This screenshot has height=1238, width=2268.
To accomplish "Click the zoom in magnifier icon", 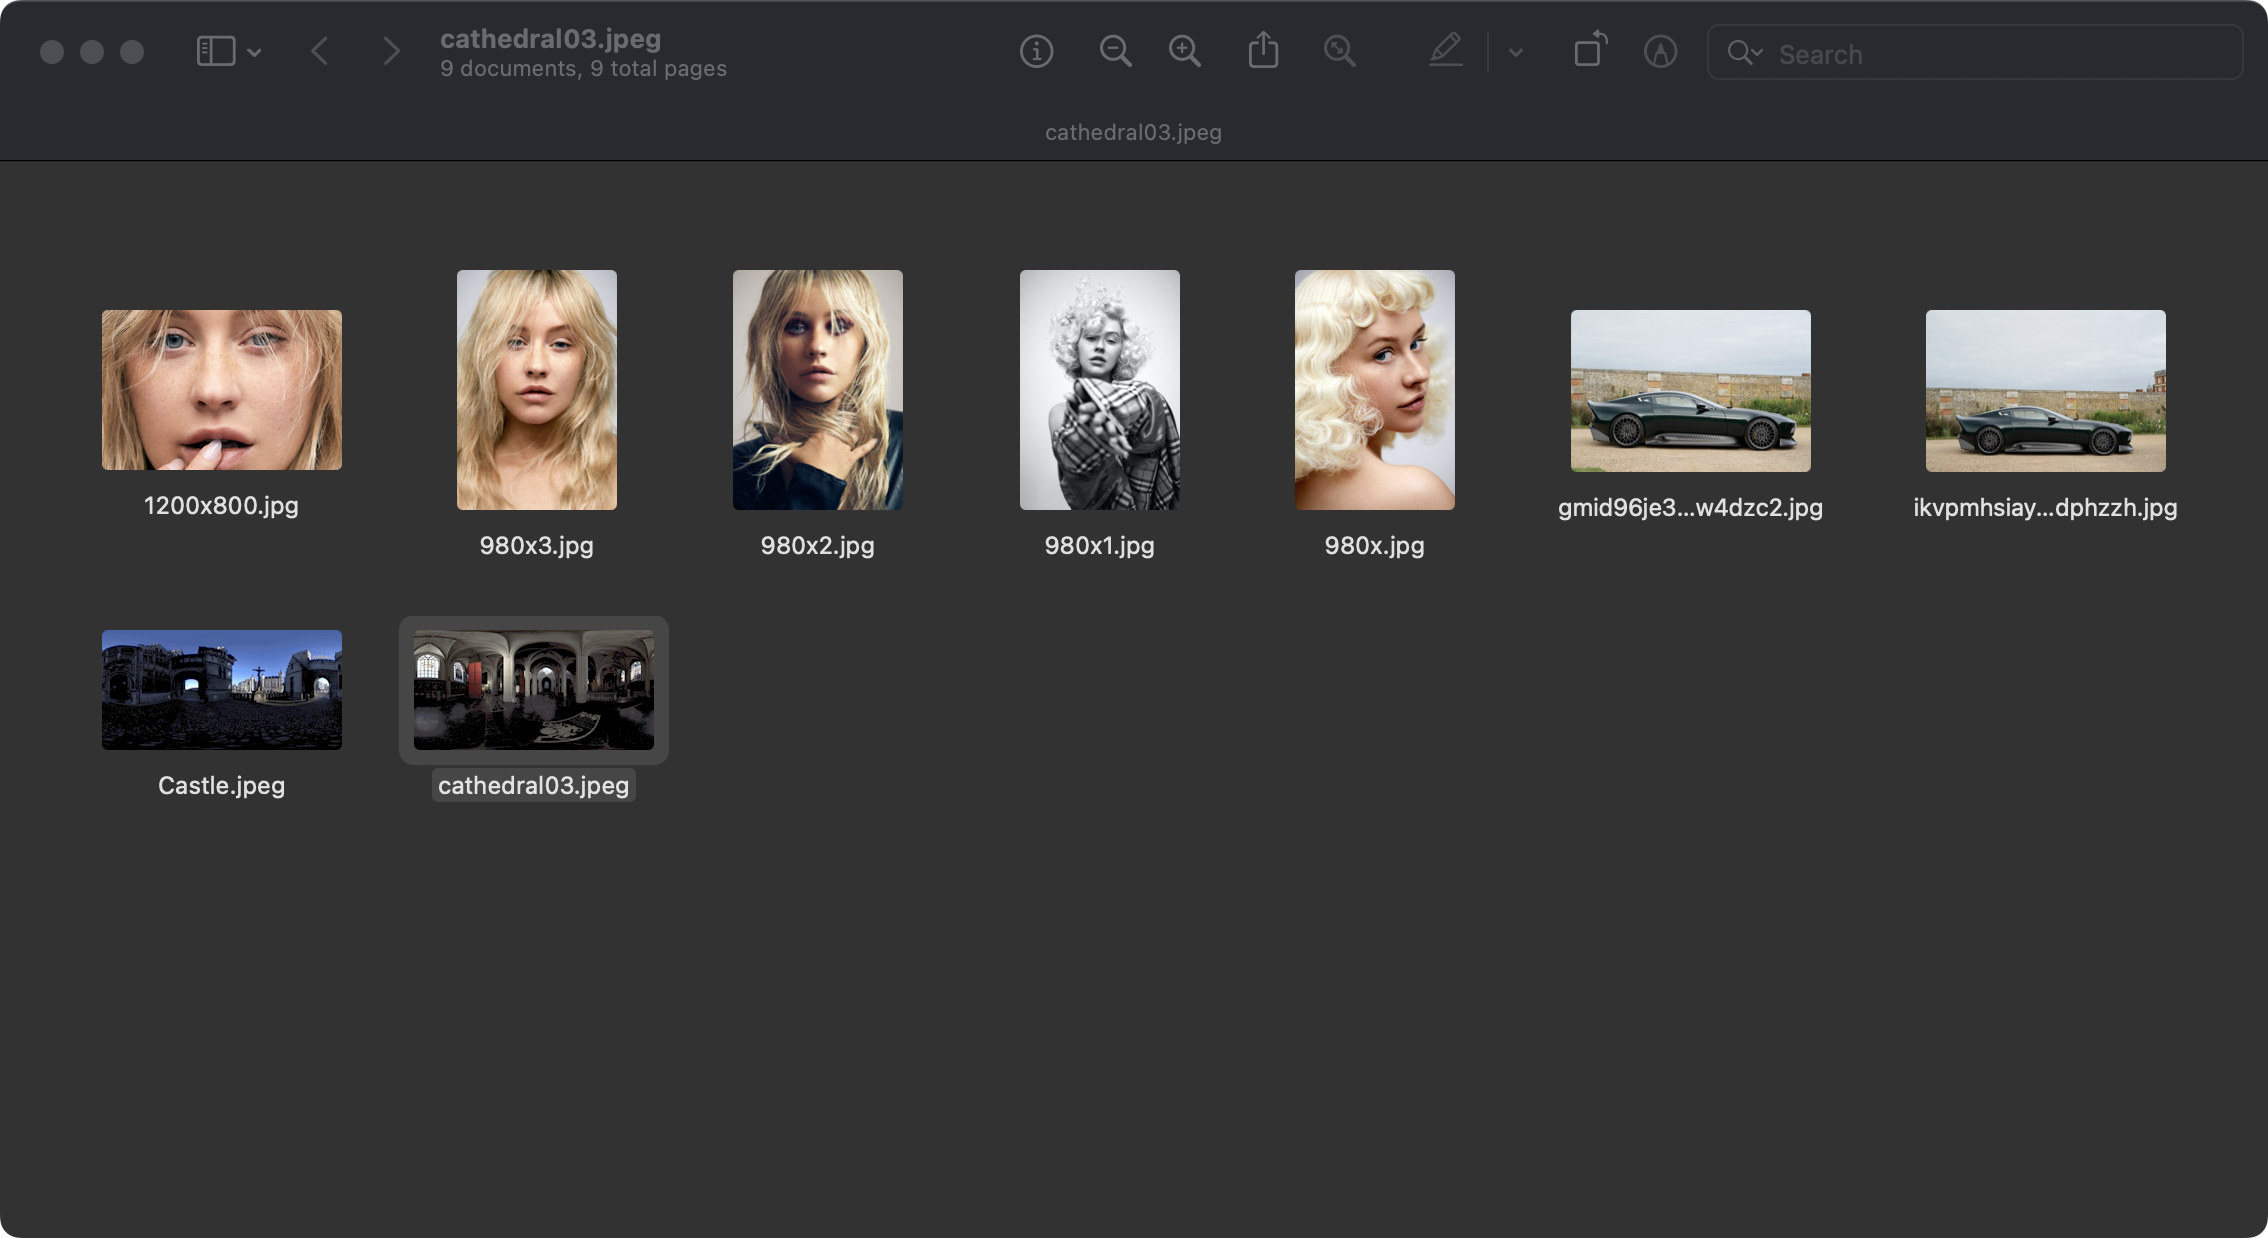I will [x=1185, y=51].
